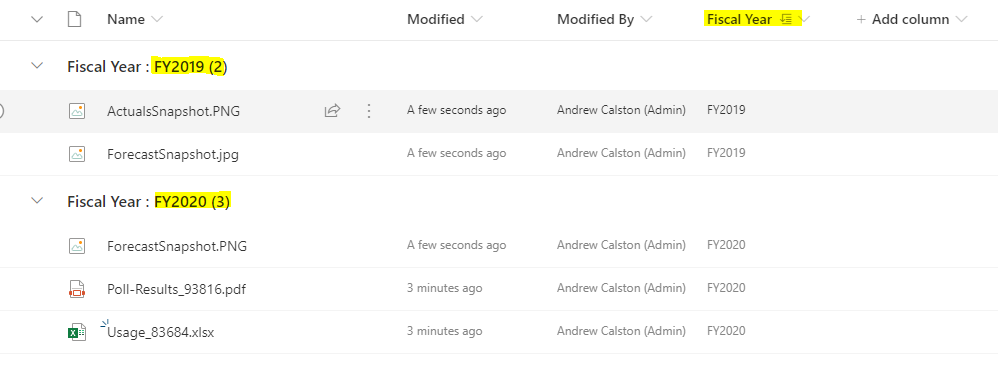
Task: Click the PDF icon beside Poll-Results_93816.pdf
Action: pos(76,289)
